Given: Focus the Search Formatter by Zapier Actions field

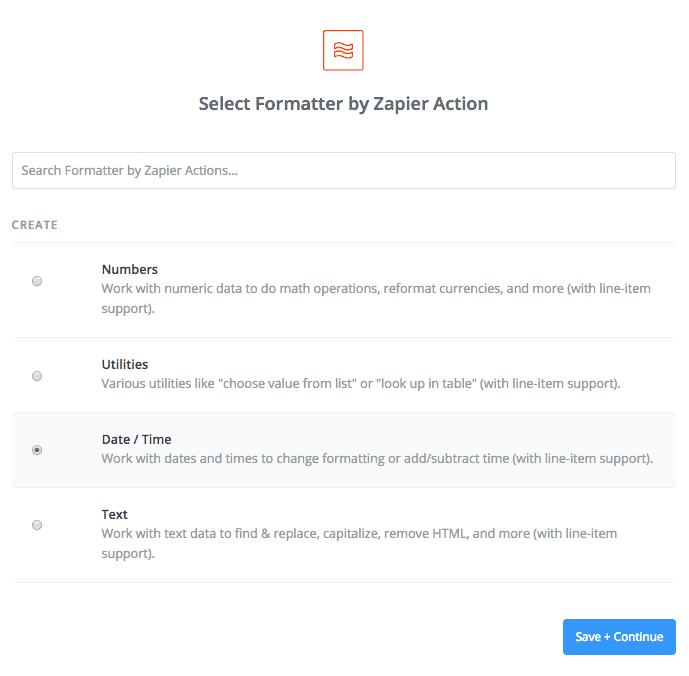Looking at the screenshot, I should click(343, 170).
